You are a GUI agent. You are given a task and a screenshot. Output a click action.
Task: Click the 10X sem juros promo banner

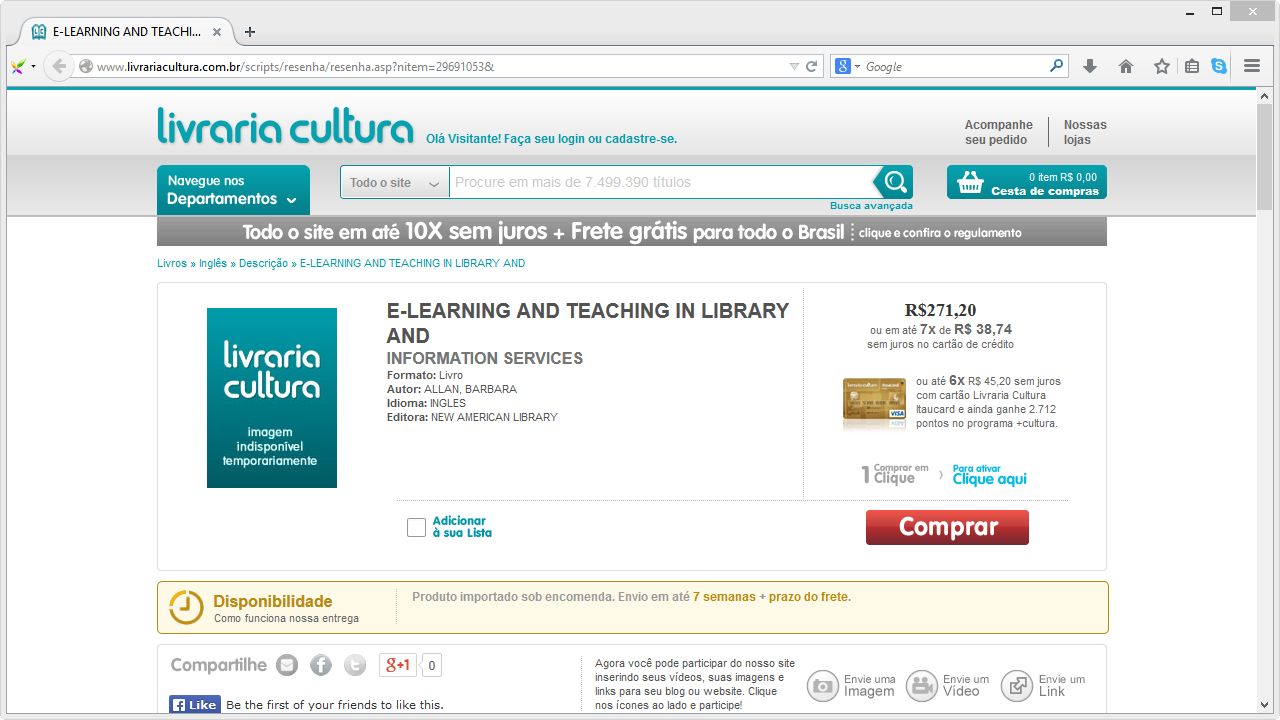coord(632,232)
